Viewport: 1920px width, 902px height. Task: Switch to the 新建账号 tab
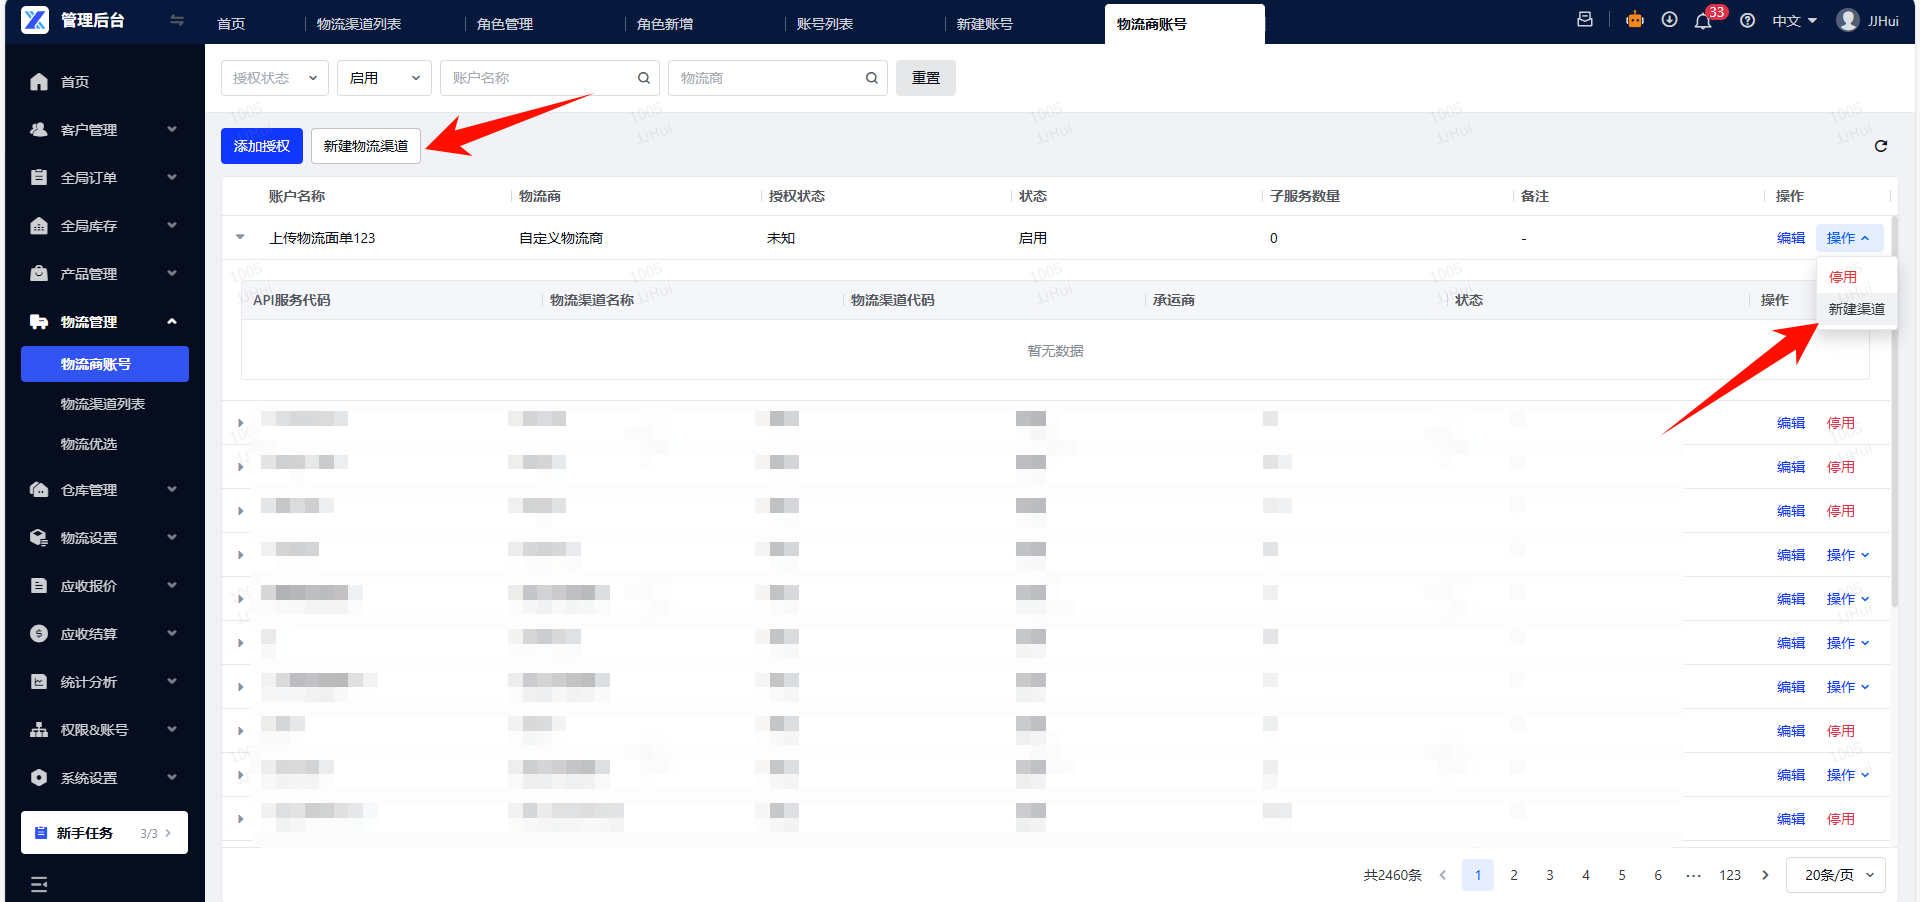point(985,24)
